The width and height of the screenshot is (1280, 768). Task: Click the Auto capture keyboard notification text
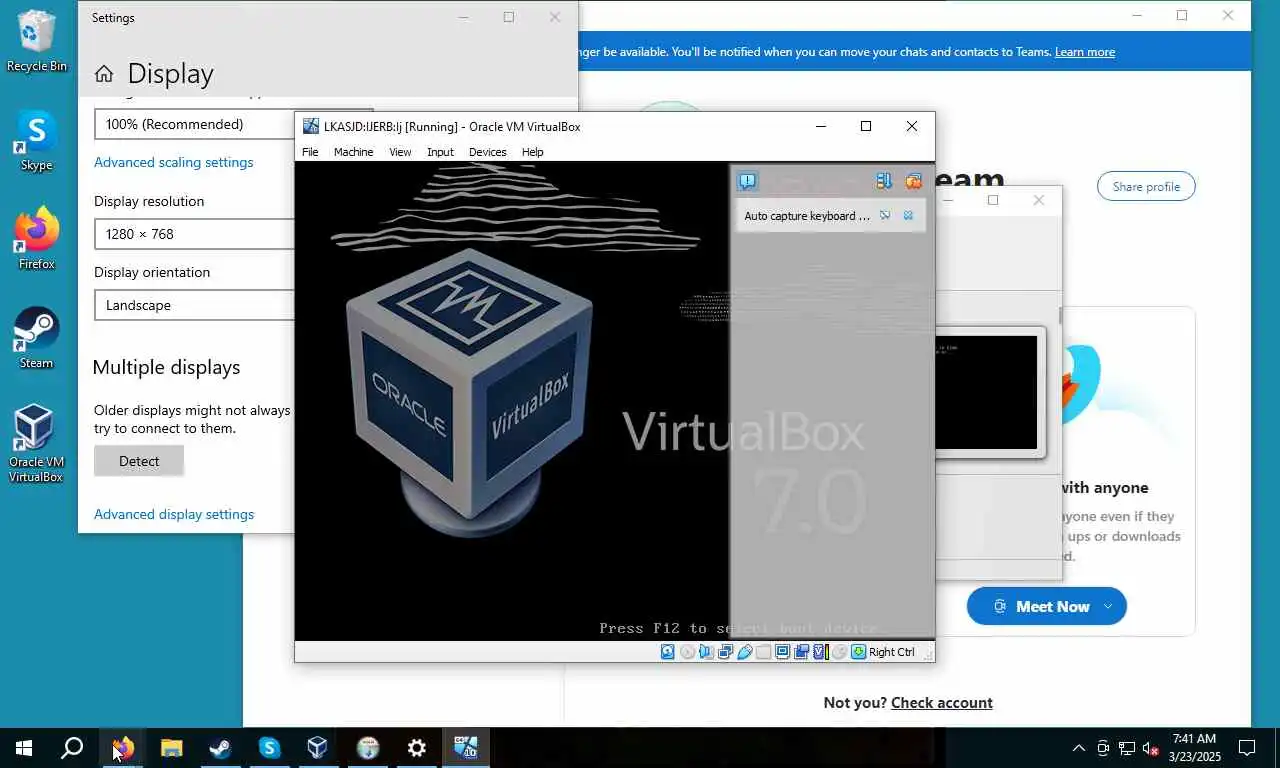click(x=807, y=216)
